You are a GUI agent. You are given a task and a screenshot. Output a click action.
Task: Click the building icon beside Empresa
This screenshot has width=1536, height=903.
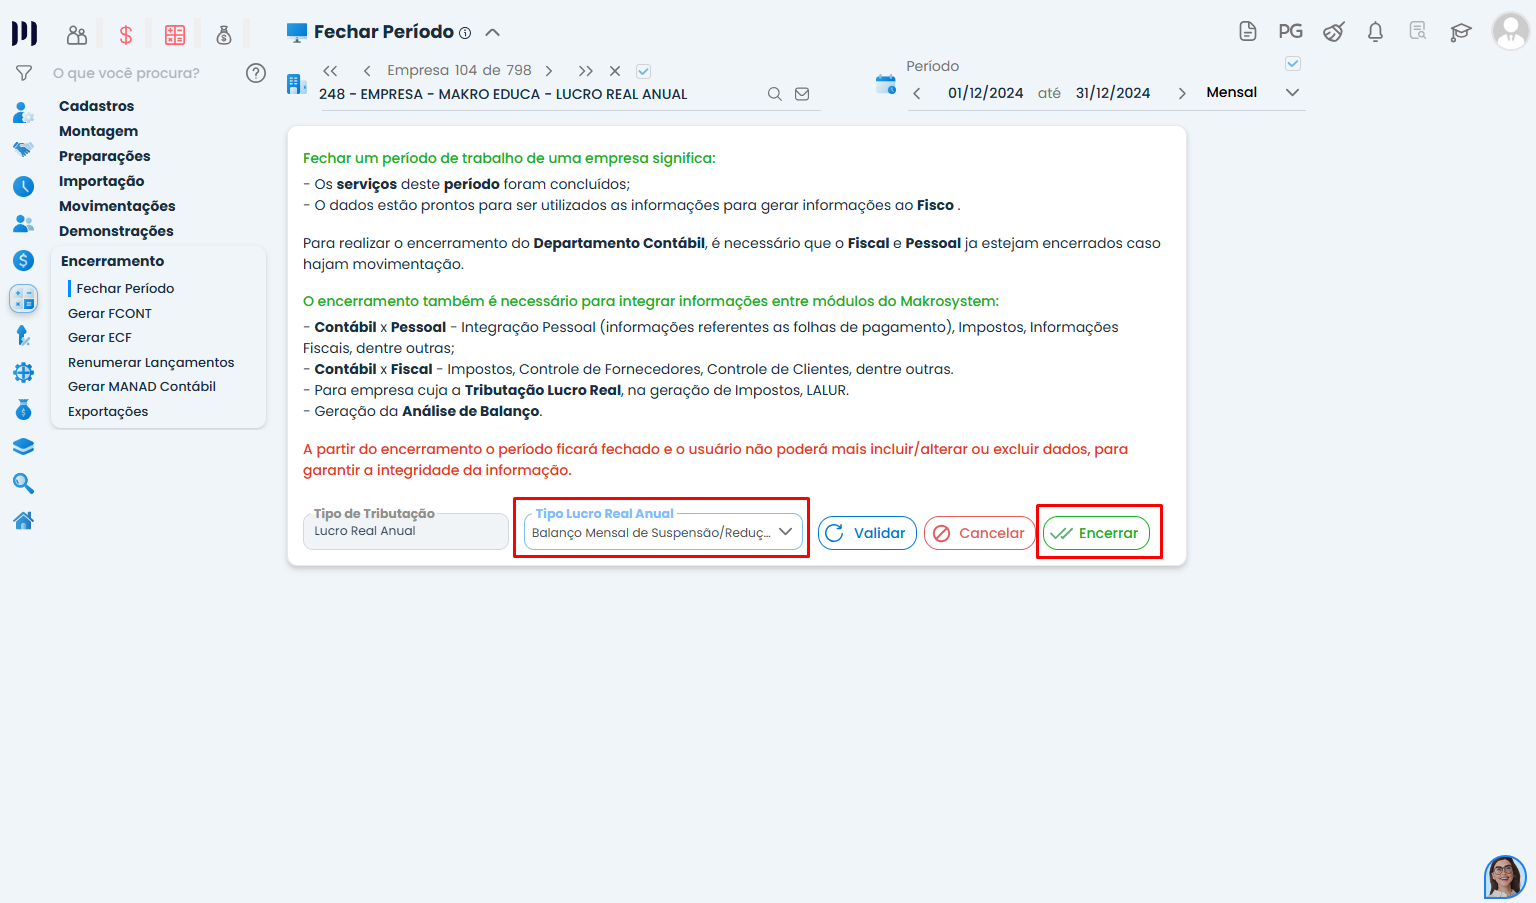[x=296, y=84]
